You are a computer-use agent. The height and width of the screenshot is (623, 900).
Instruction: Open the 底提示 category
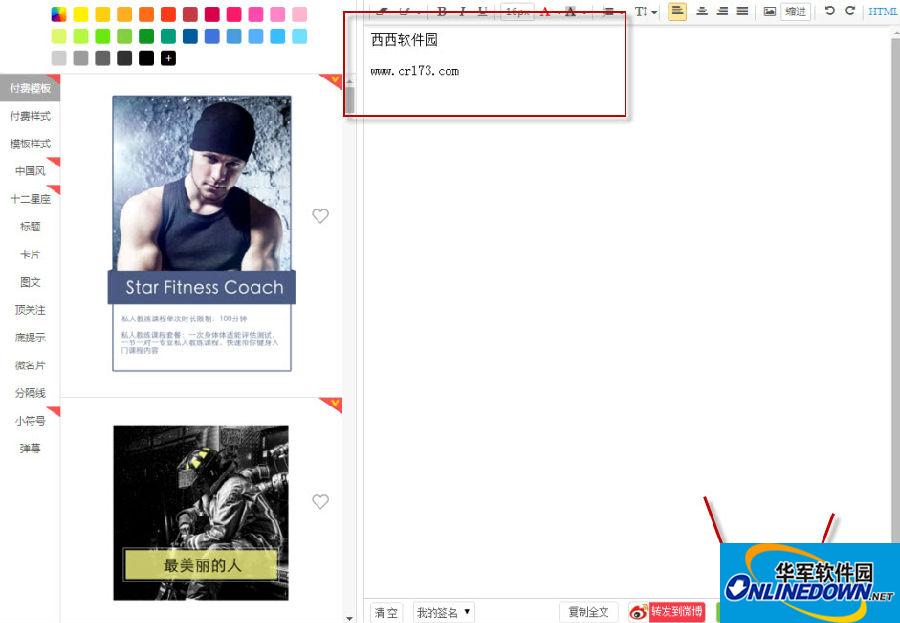(30, 338)
